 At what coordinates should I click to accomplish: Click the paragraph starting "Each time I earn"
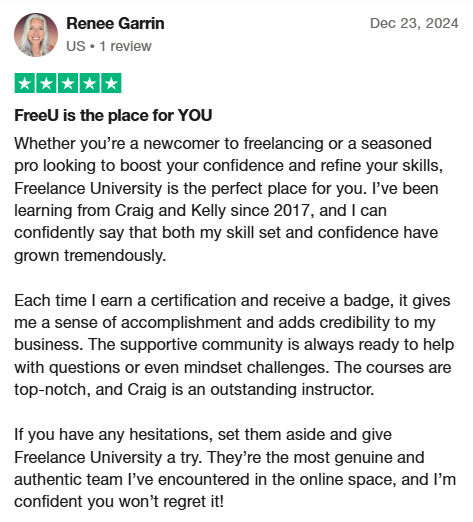pos(234,345)
